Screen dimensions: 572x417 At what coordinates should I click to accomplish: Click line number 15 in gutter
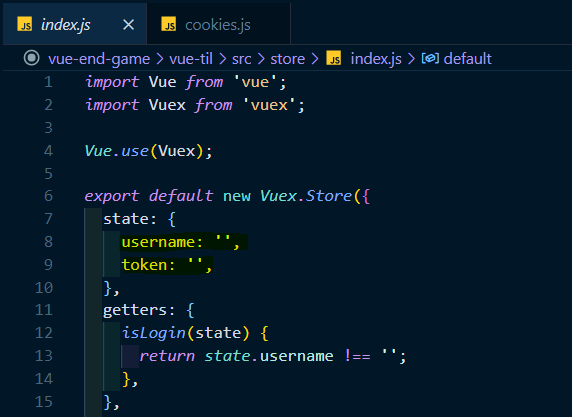tap(44, 402)
